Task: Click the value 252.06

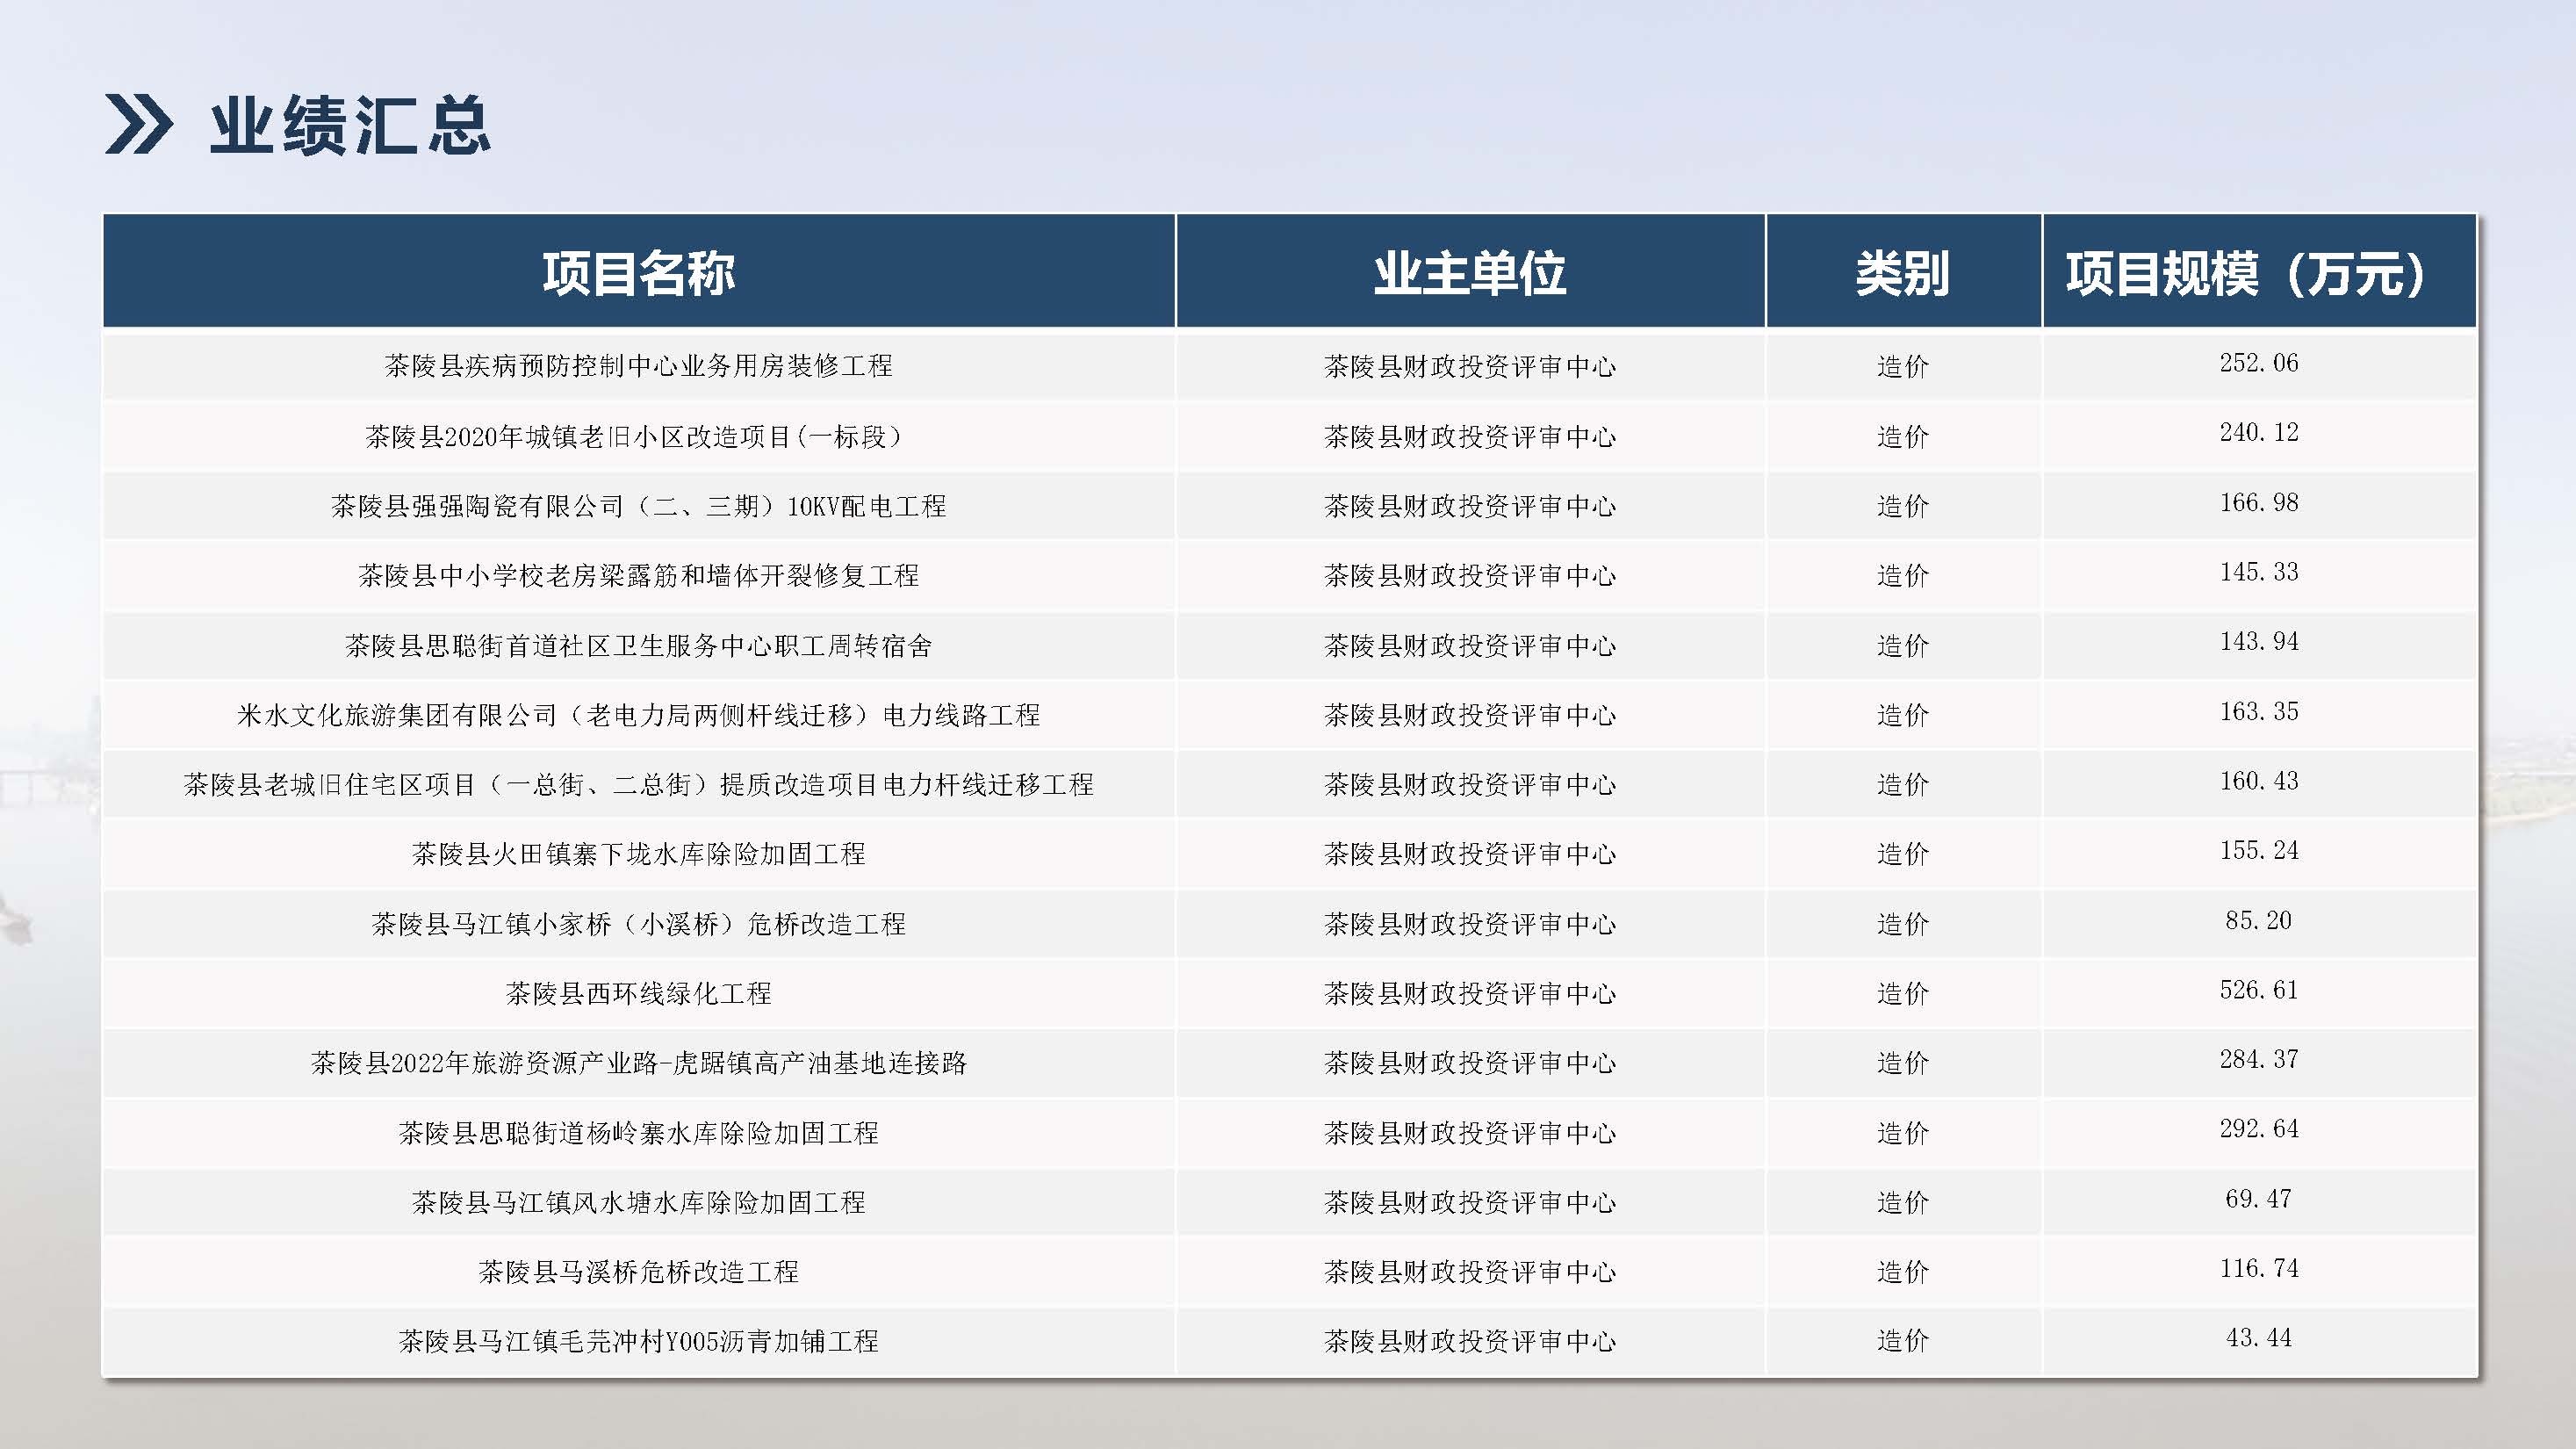Action: click(2259, 363)
